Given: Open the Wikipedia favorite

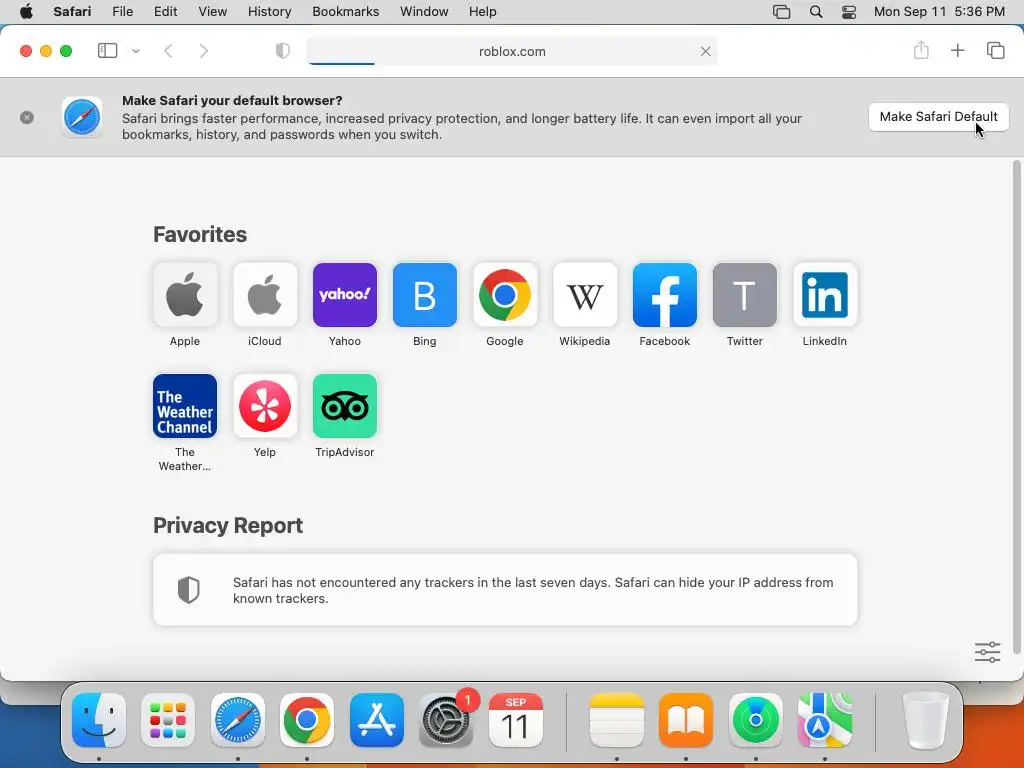Looking at the screenshot, I should click(584, 295).
